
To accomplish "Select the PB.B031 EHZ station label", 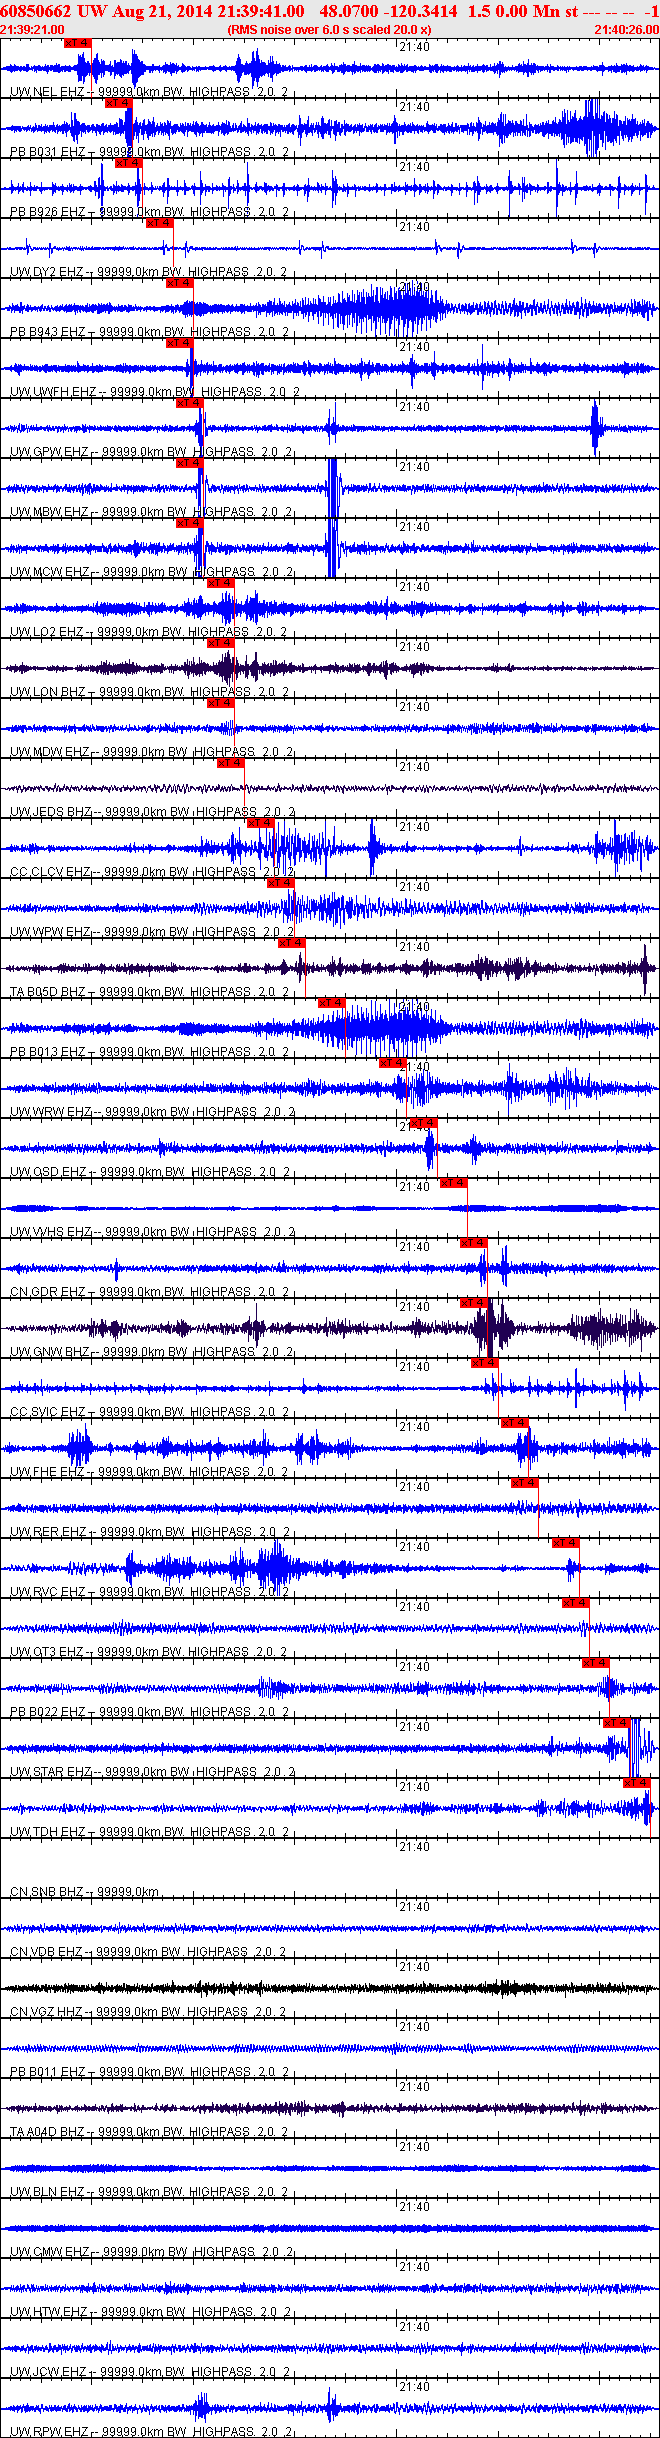I will (x=47, y=152).
